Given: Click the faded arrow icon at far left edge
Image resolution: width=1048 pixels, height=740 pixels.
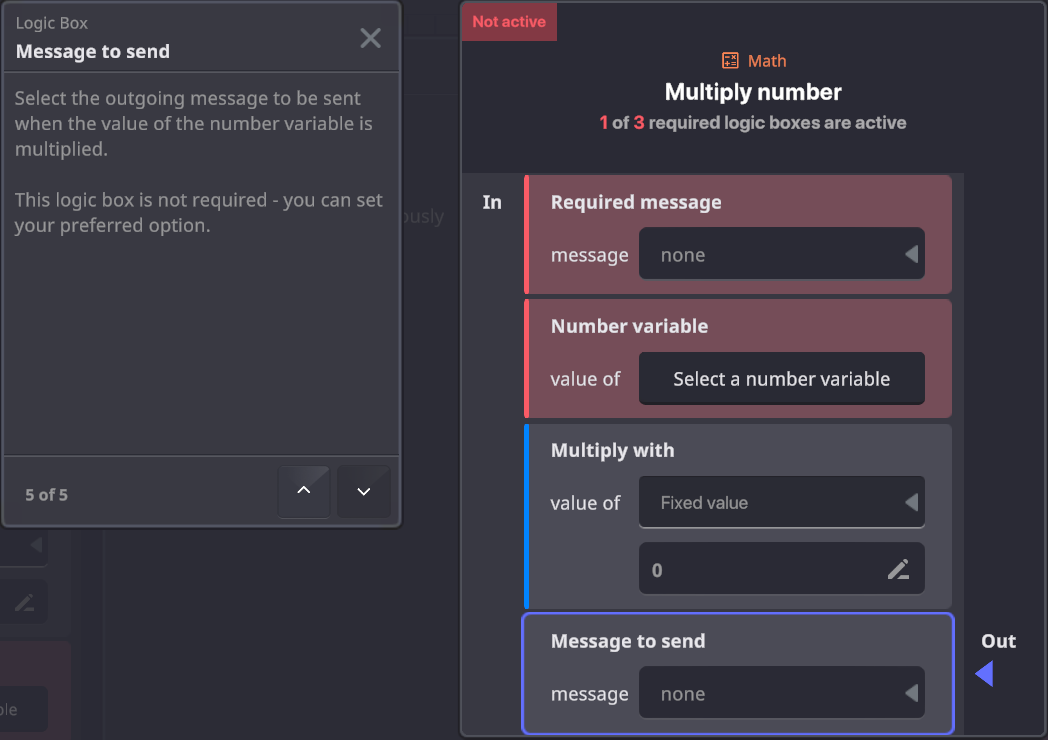Looking at the screenshot, I should pos(35,545).
